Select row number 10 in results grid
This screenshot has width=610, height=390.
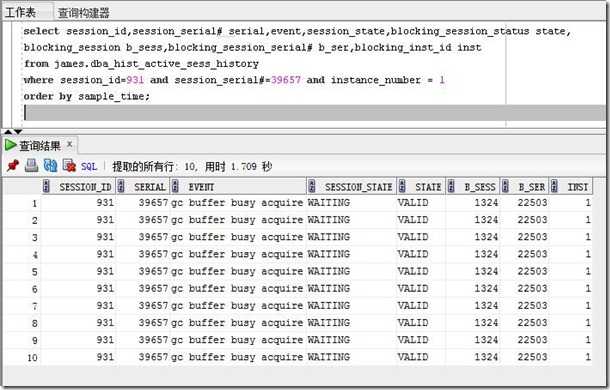(x=32, y=357)
